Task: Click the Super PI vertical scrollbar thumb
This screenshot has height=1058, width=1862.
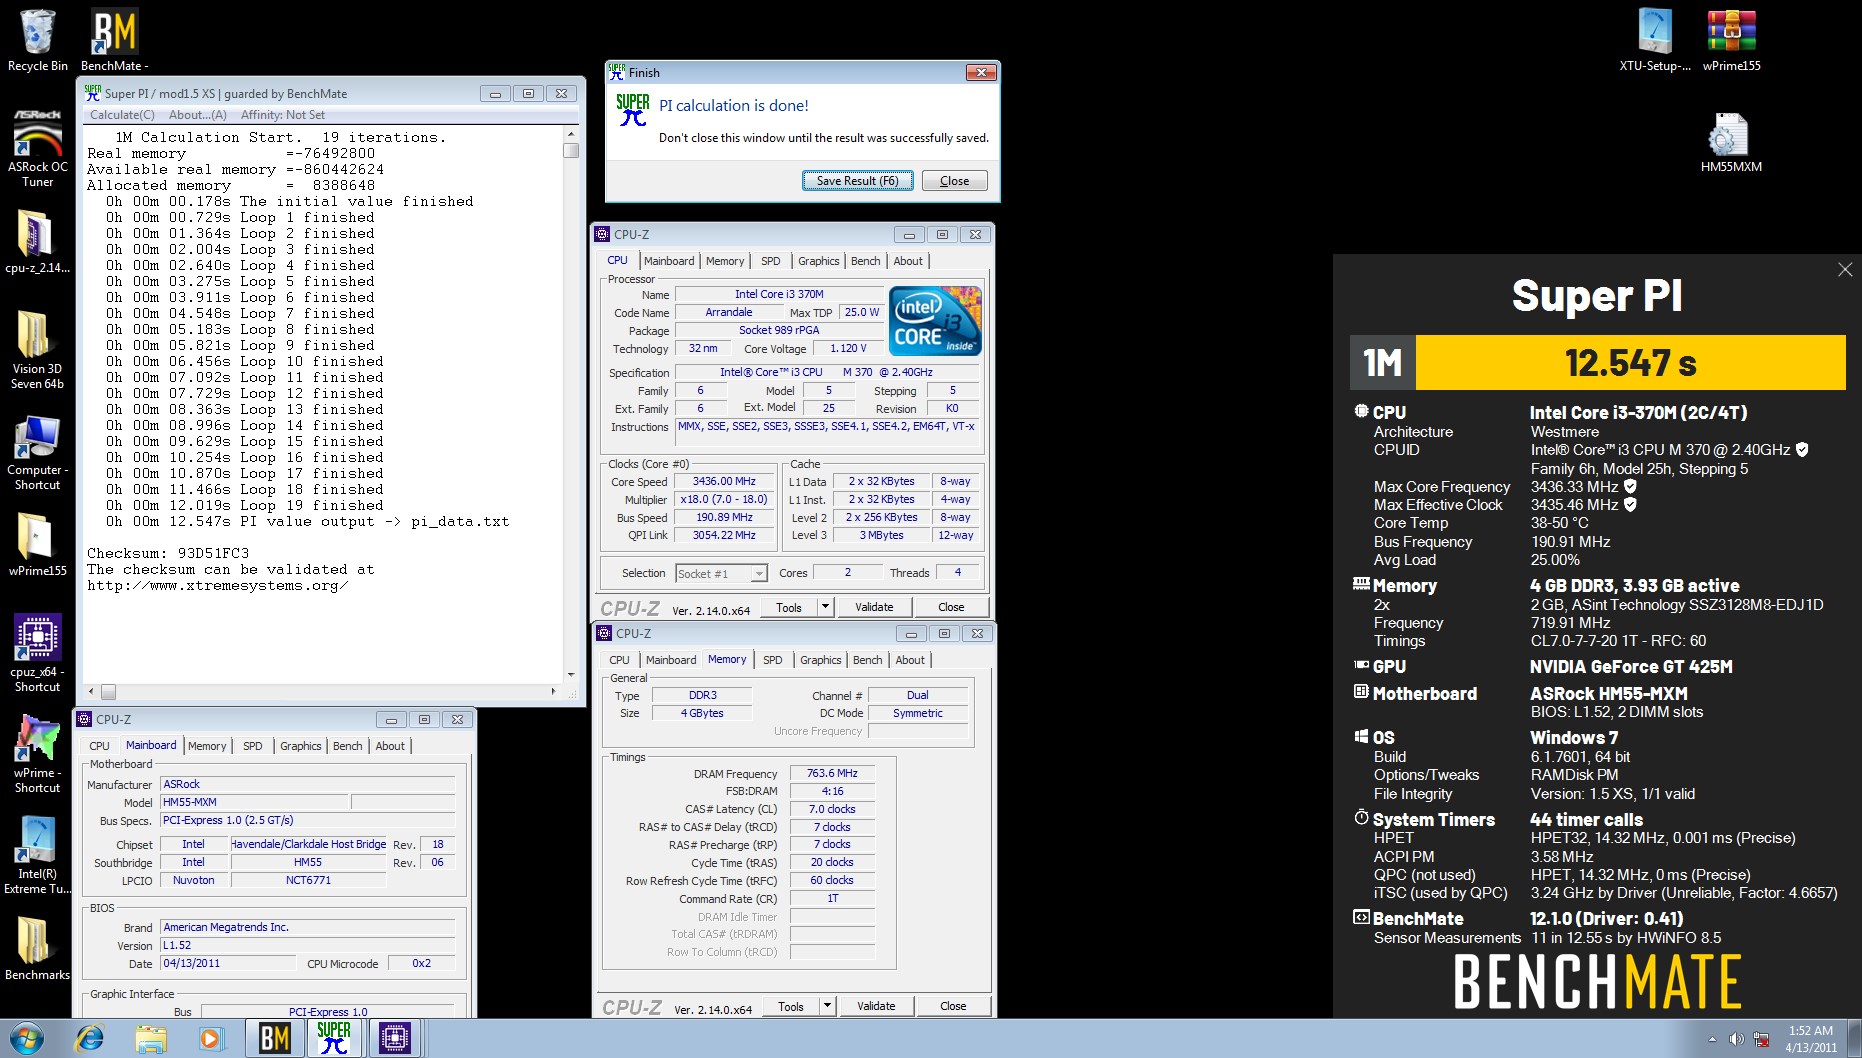Action: coord(571,150)
